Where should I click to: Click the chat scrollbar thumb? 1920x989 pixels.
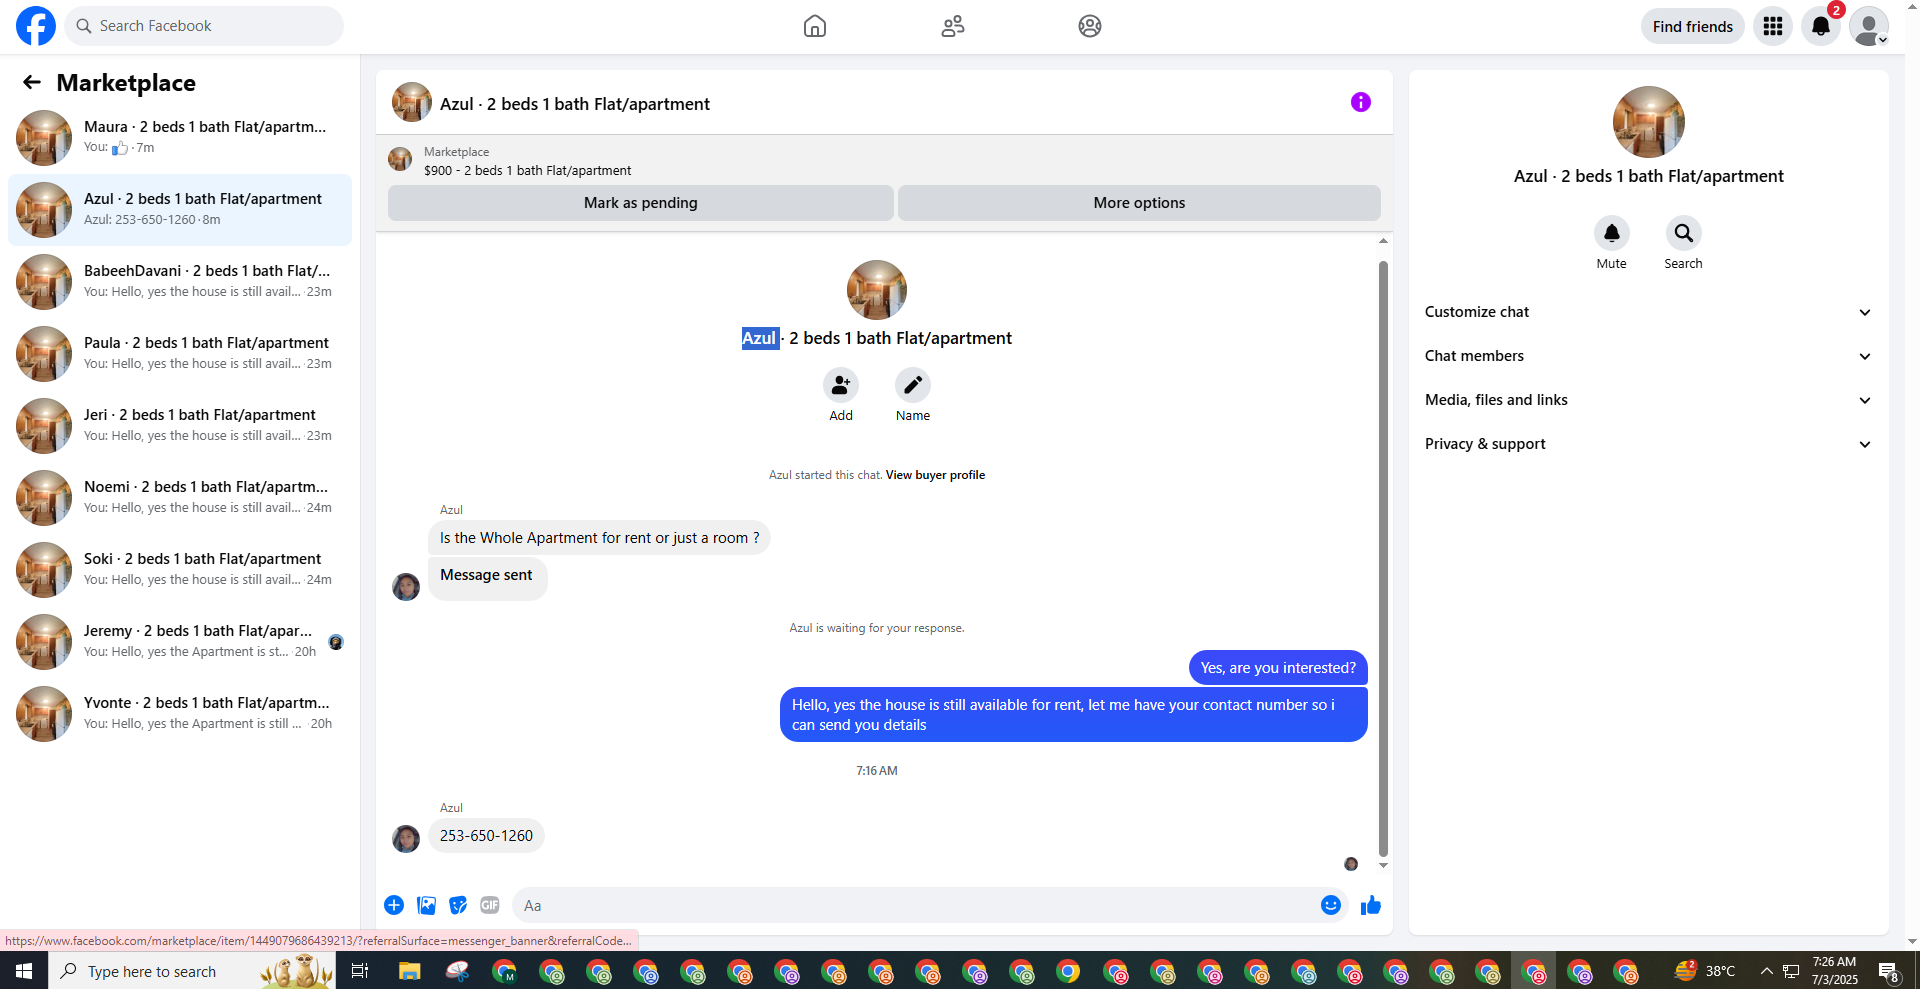pos(1383,558)
